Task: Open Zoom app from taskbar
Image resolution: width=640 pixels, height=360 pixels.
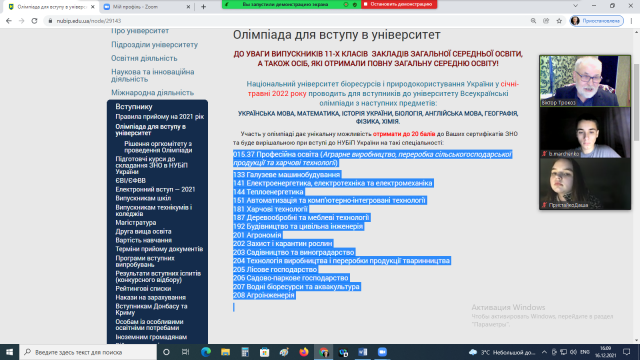Action: pyautogui.click(x=382, y=352)
